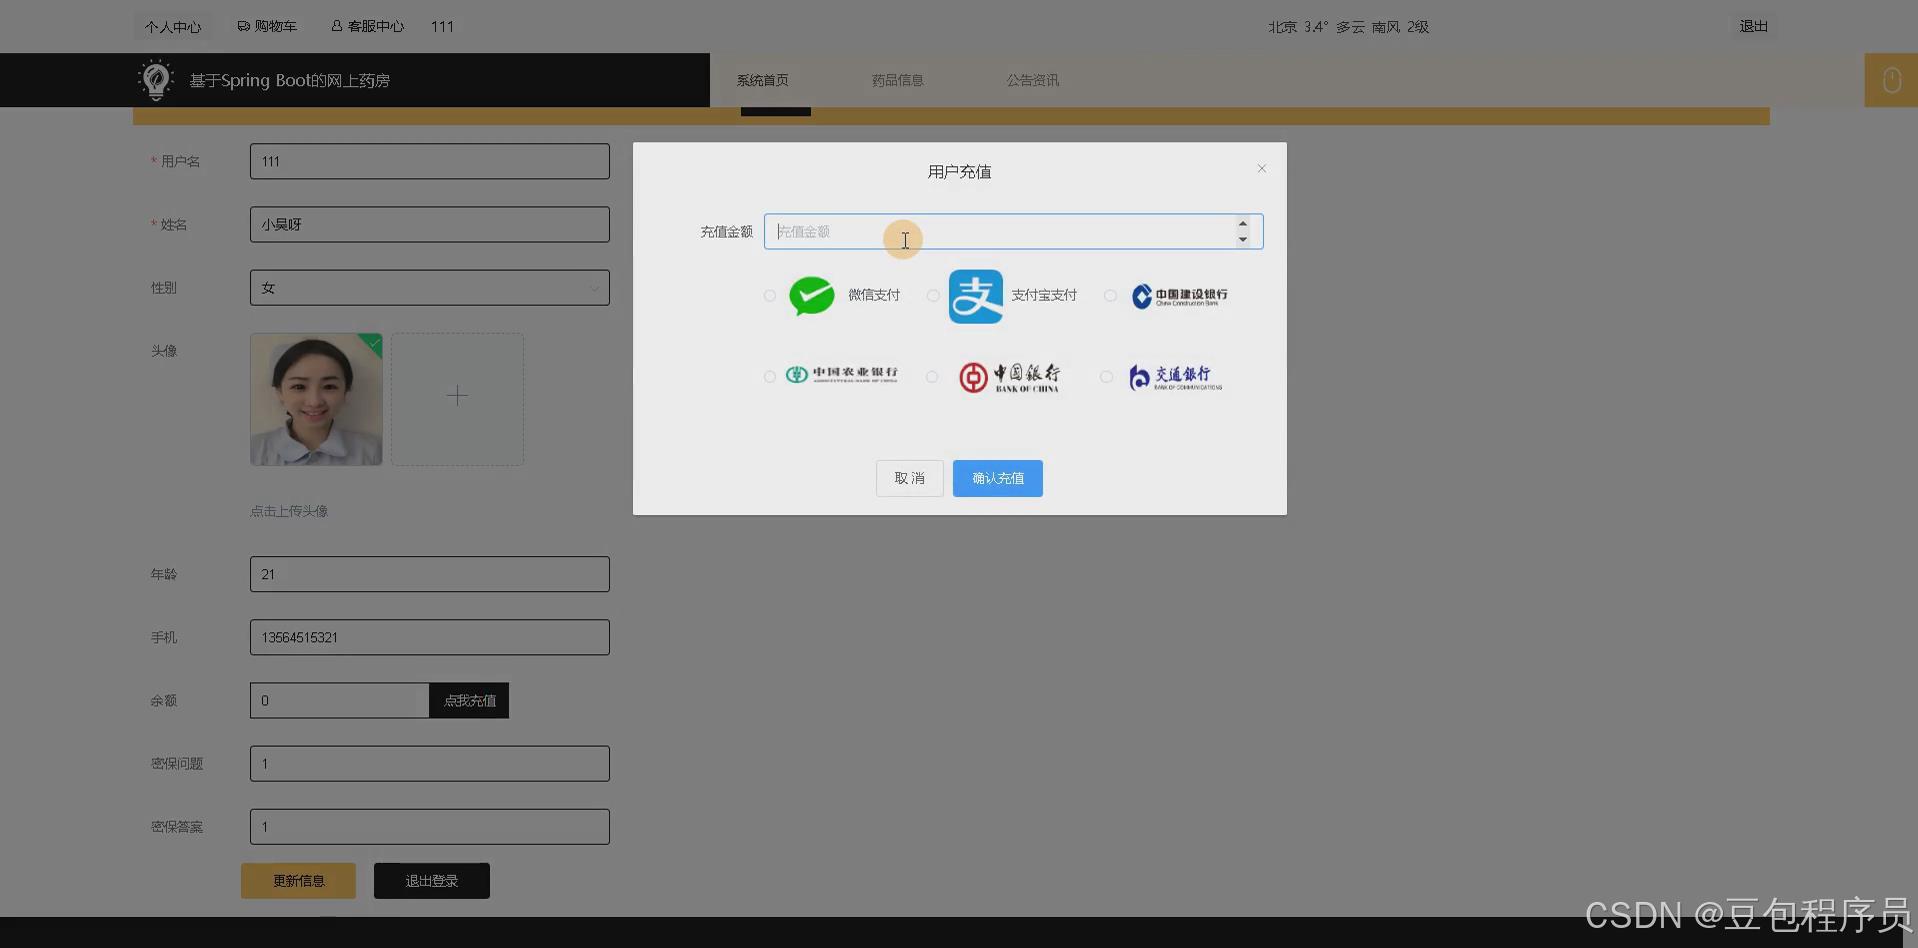
Task: Click the 退出 link at top right
Action: click(1753, 26)
